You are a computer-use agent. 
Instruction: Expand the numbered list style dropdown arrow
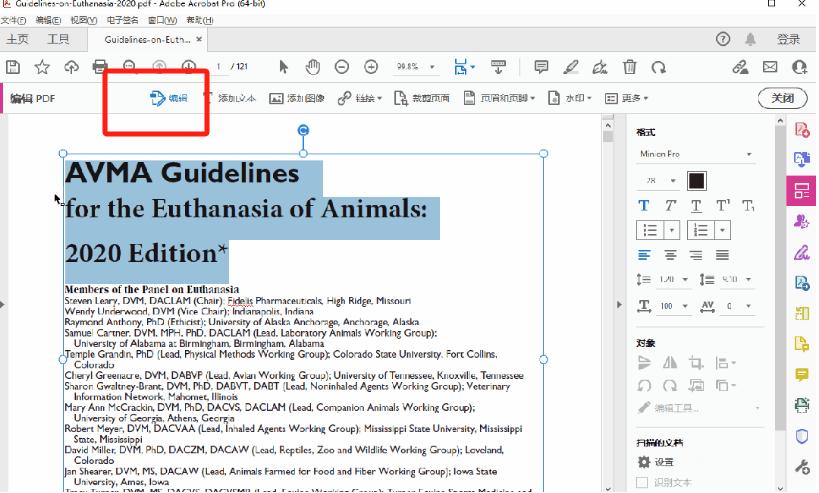pyautogui.click(x=722, y=230)
